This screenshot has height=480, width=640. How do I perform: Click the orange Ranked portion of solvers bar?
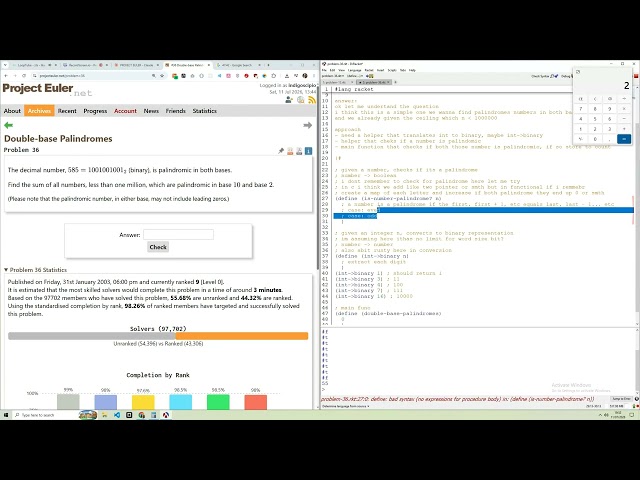242,336
